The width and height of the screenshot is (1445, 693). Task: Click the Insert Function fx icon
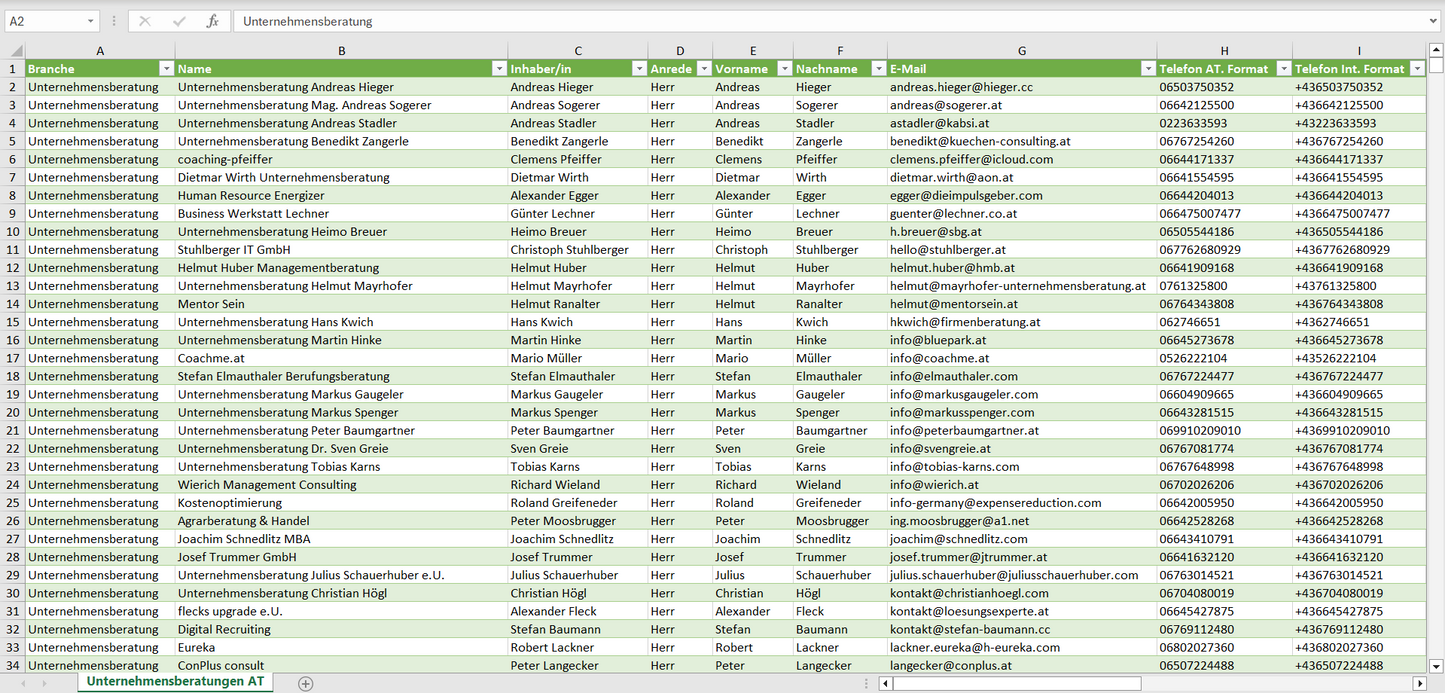212,21
